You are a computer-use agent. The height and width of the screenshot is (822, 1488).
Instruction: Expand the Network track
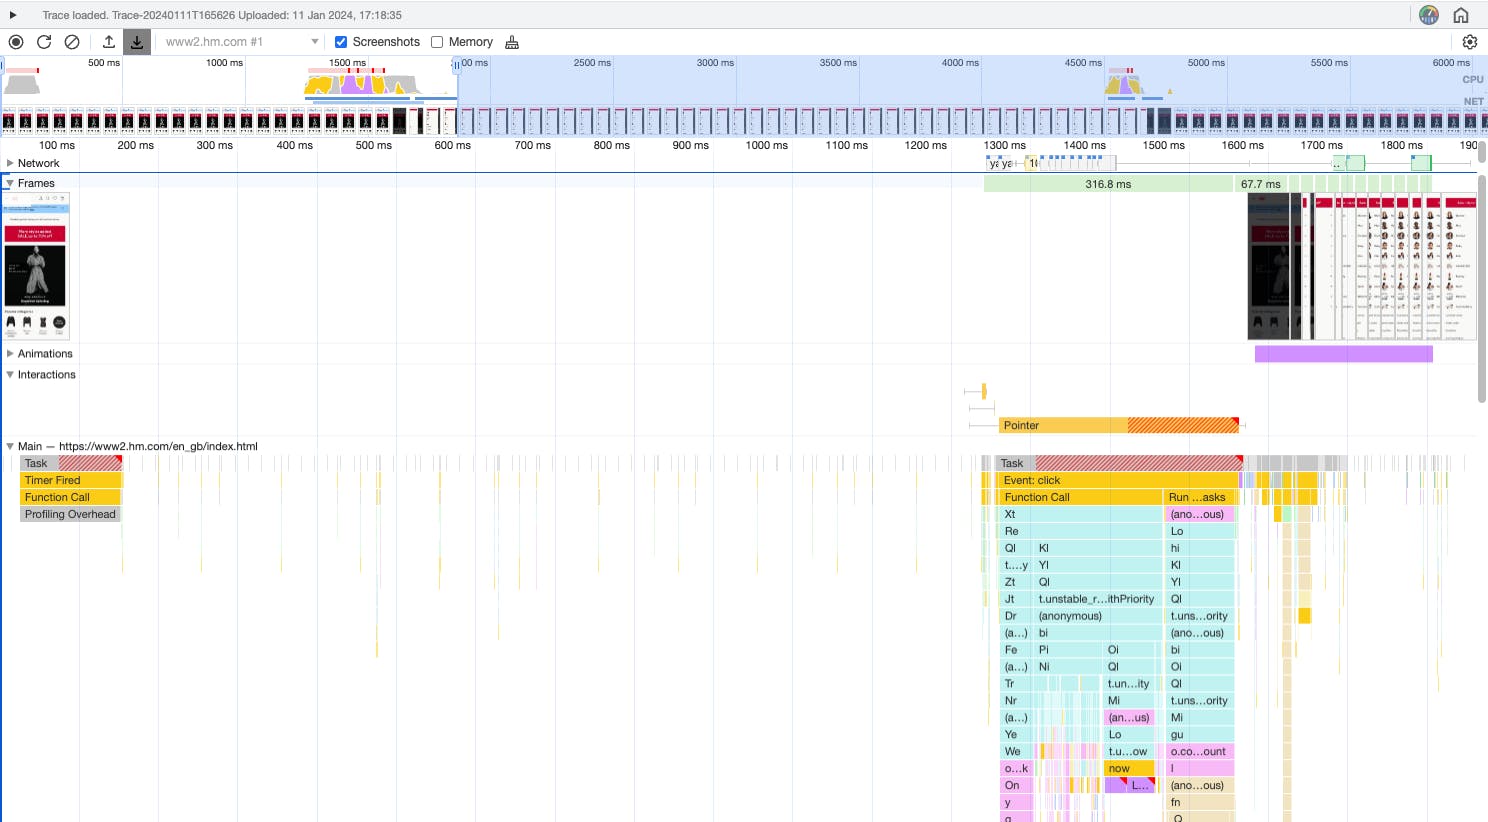click(x=11, y=163)
